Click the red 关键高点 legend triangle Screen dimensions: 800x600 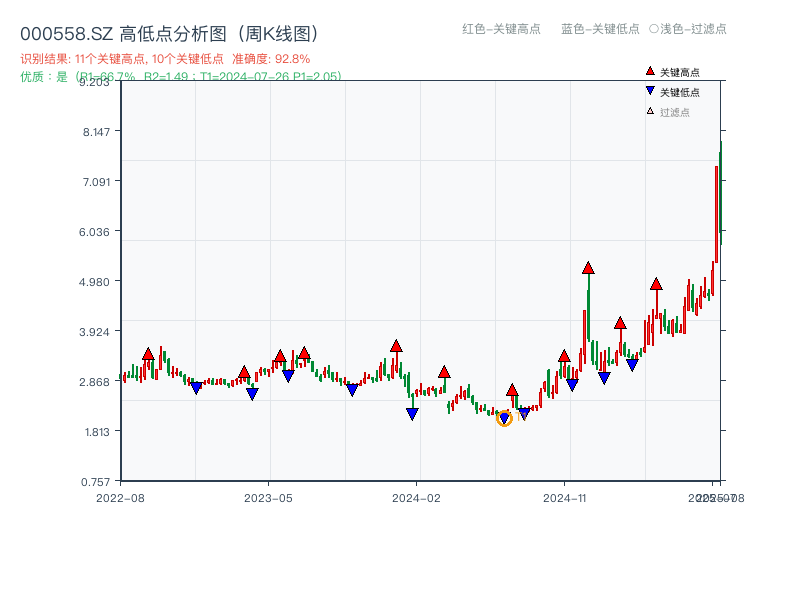pos(650,72)
